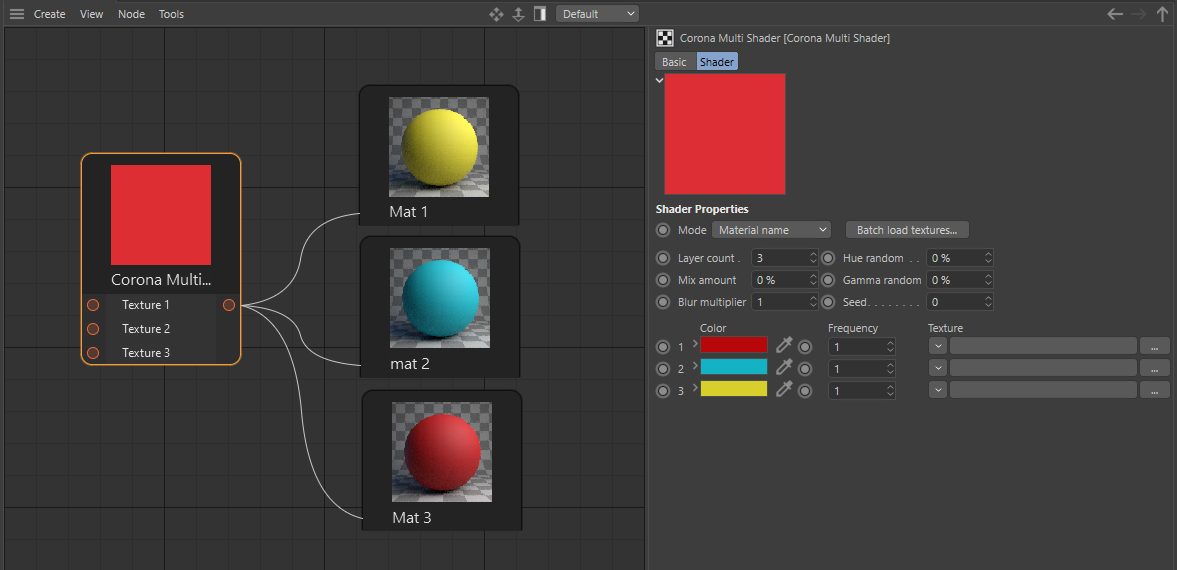Screen dimensions: 1177x570
Task: Expand layer 3 color chevron
Action: click(695, 387)
